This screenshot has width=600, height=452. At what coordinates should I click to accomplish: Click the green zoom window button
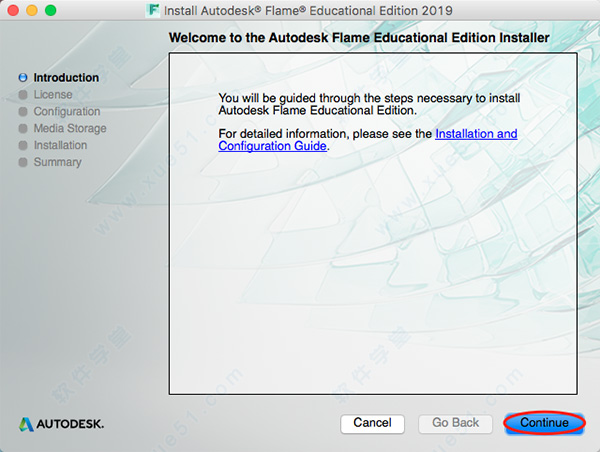coord(51,10)
